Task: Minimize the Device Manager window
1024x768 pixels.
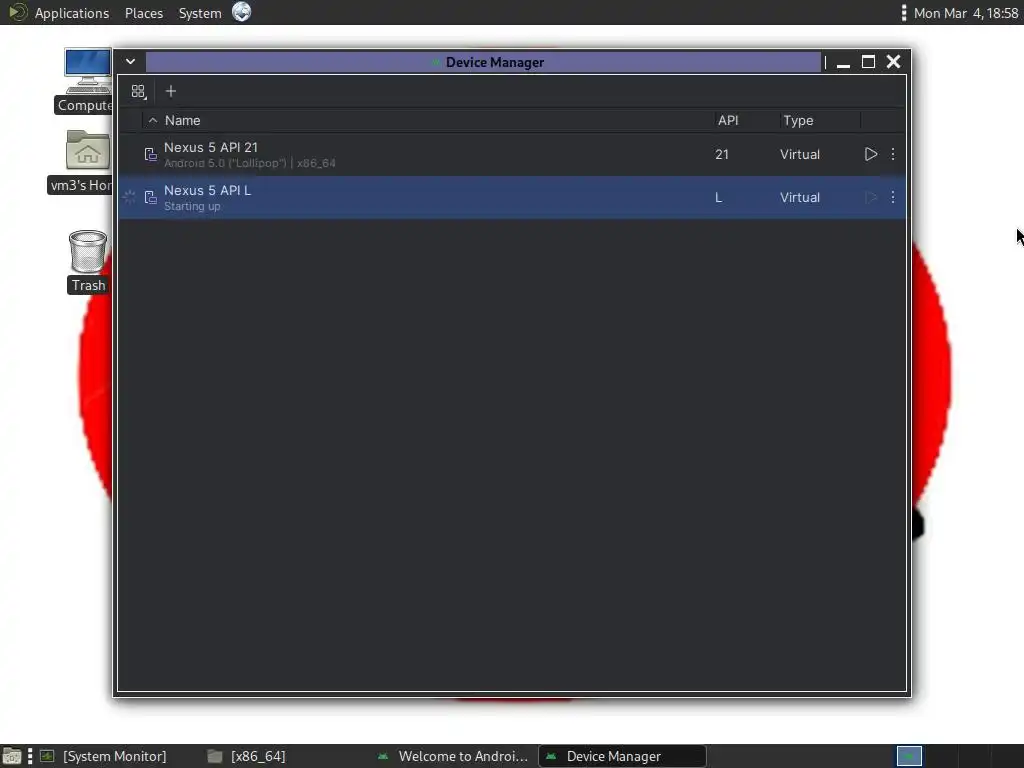Action: pos(843,63)
